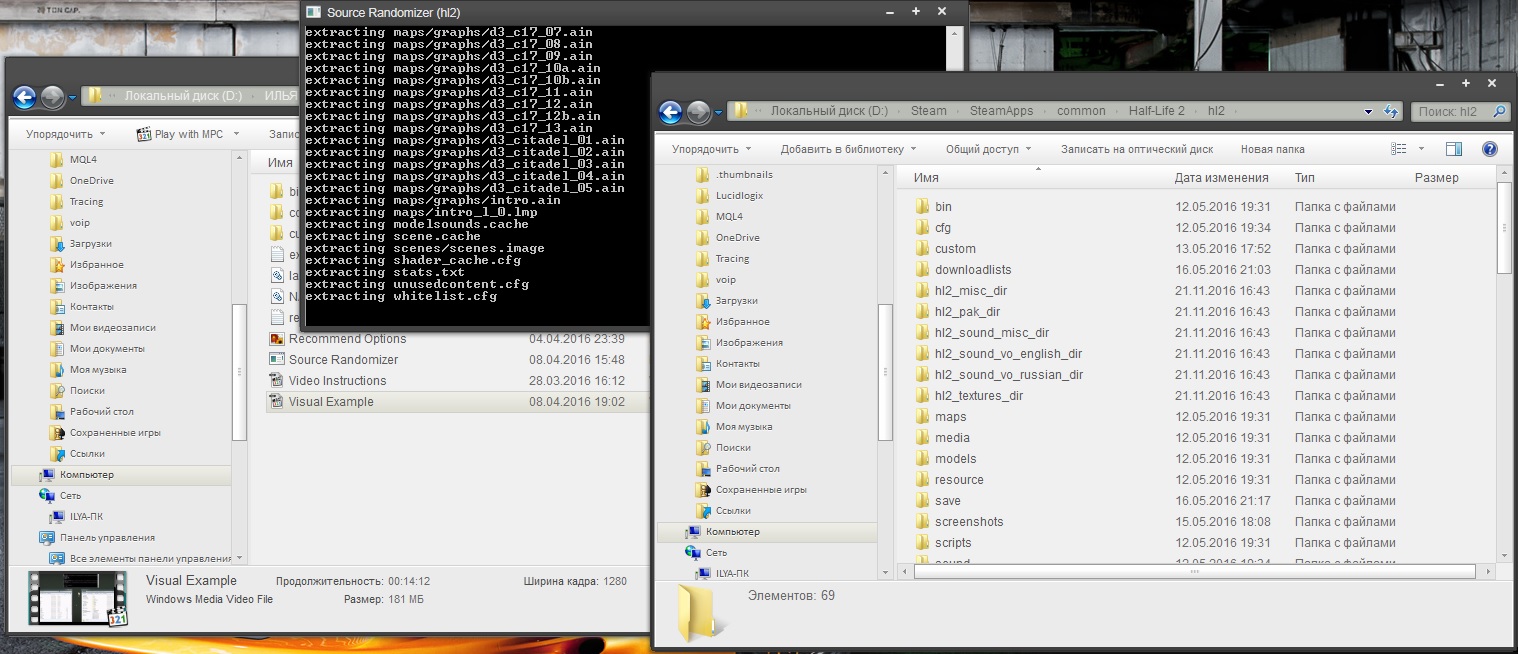Click Новая папка to create a folder
Image resolution: width=1519 pixels, height=654 pixels.
click(x=1272, y=149)
